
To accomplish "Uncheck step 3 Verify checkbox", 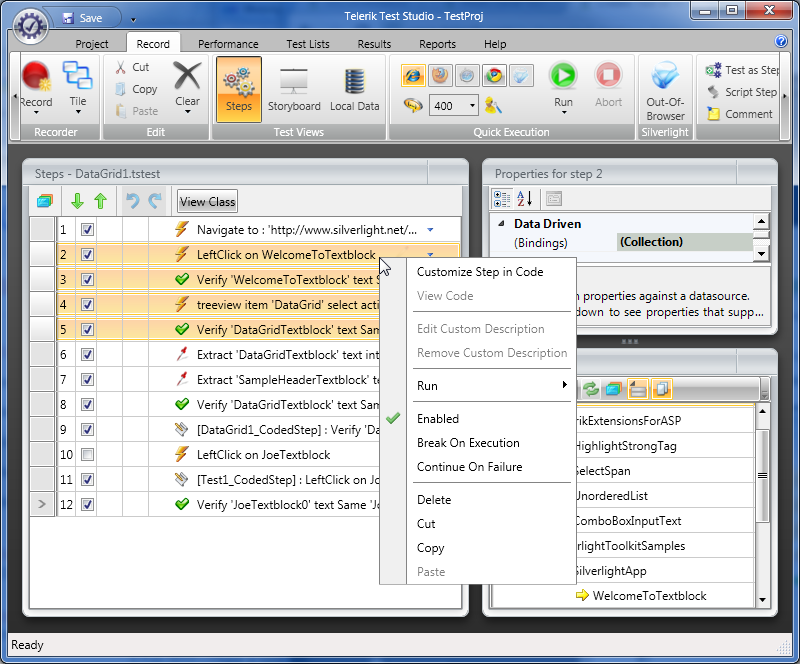I will pos(87,280).
